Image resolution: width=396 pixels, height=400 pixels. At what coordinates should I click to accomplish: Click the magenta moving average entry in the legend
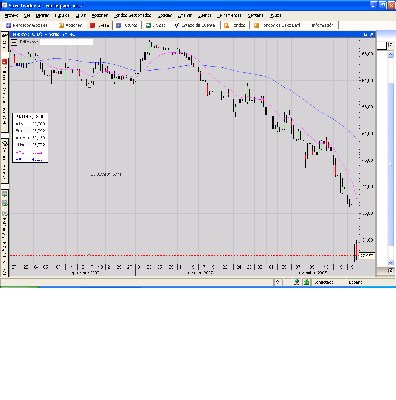click(x=29, y=153)
